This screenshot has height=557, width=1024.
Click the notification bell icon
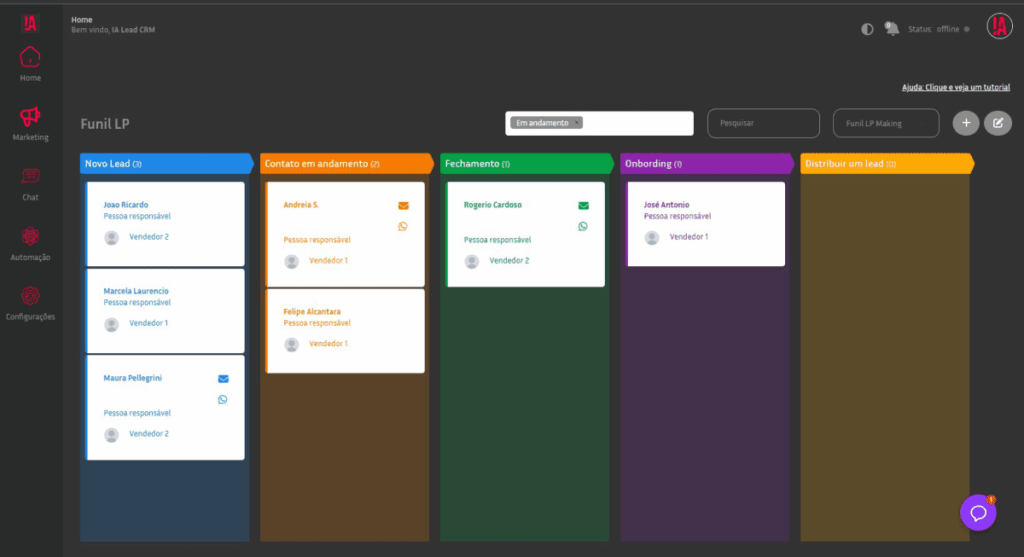[892, 29]
